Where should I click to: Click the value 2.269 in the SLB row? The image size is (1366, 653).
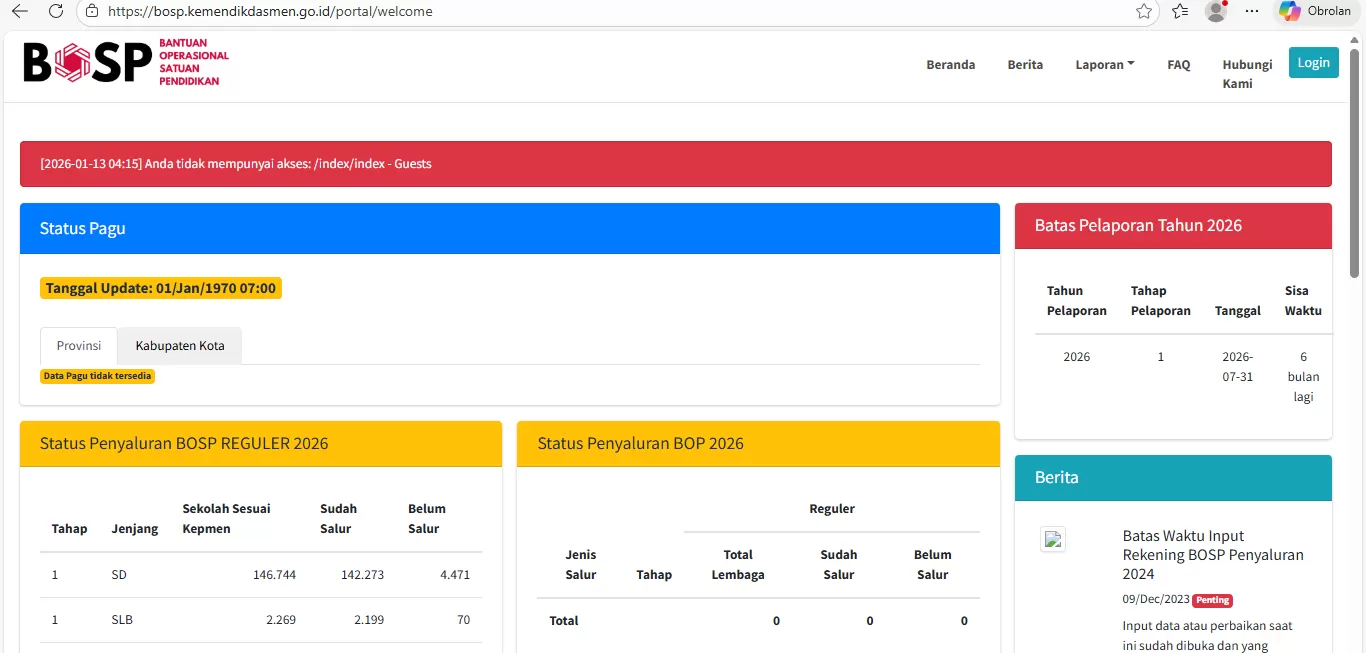coord(281,620)
